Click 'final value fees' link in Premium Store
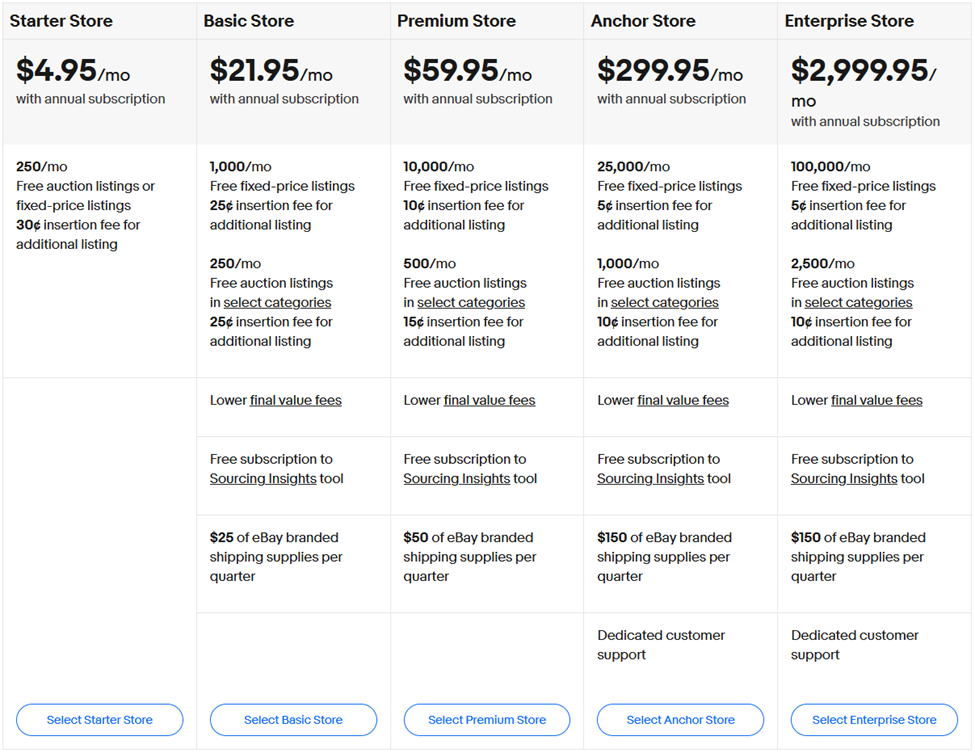 point(489,401)
